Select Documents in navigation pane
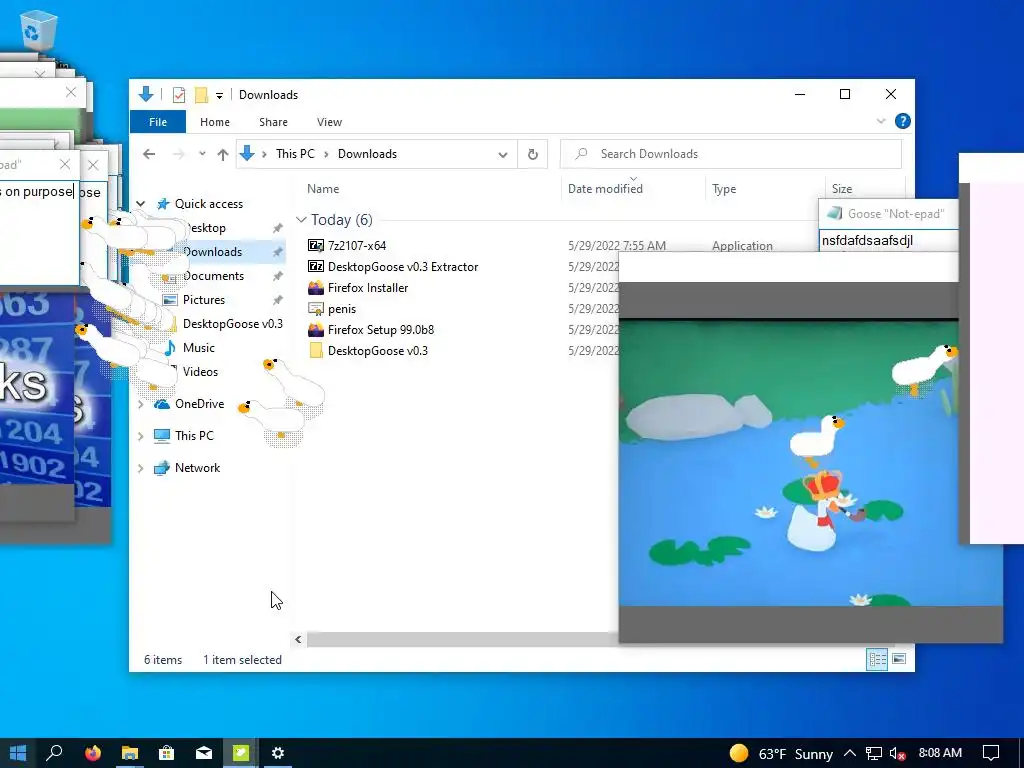Viewport: 1024px width, 768px height. [213, 276]
